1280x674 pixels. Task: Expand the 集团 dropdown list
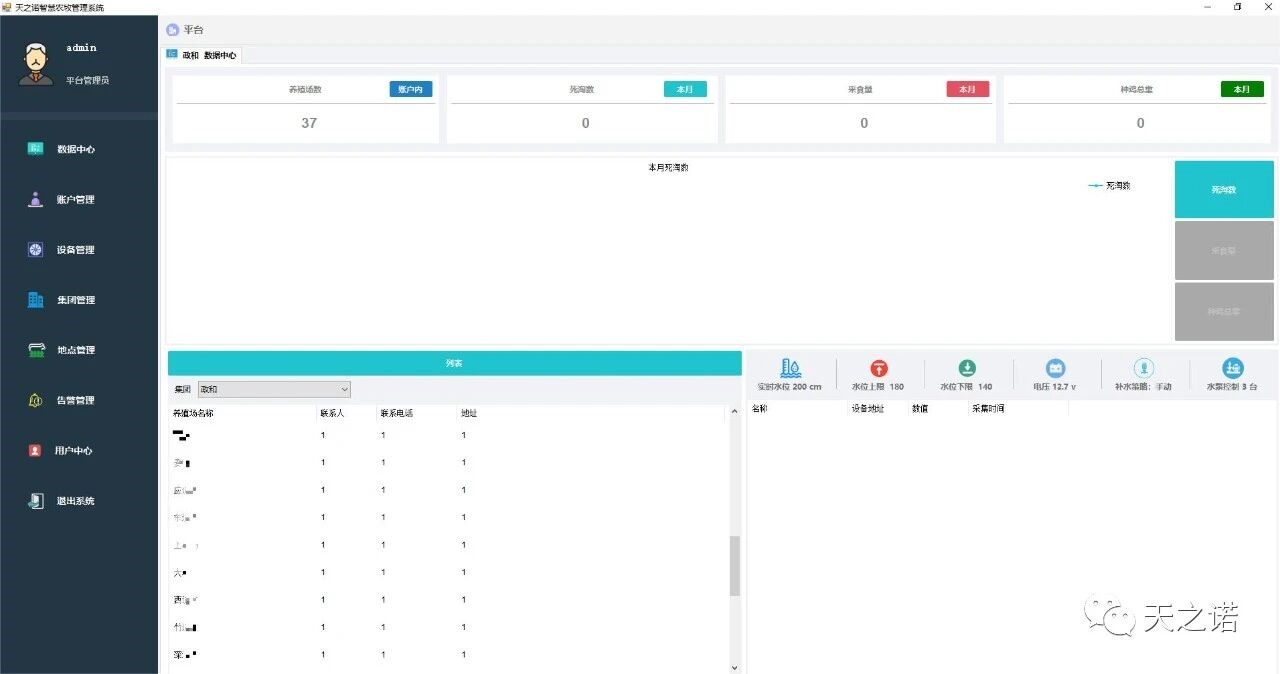pos(344,389)
